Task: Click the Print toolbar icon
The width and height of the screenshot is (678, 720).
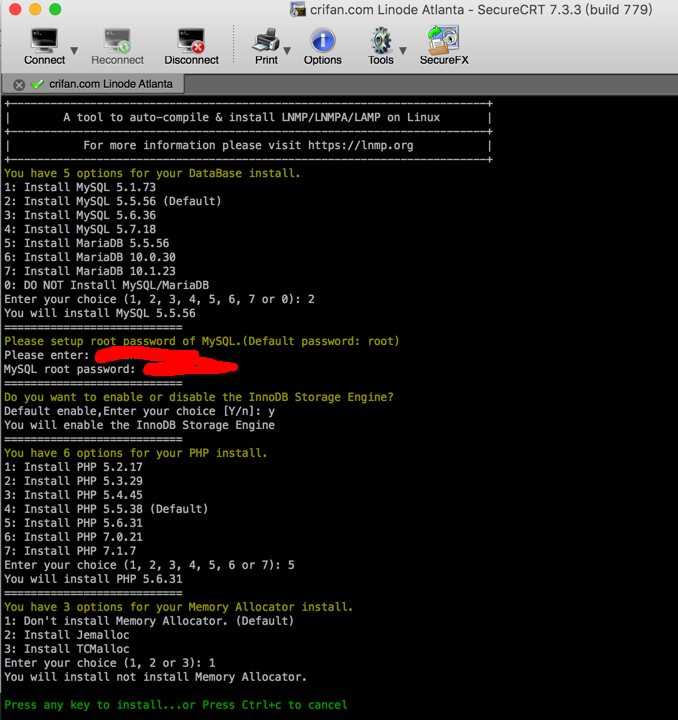Action: [x=266, y=46]
